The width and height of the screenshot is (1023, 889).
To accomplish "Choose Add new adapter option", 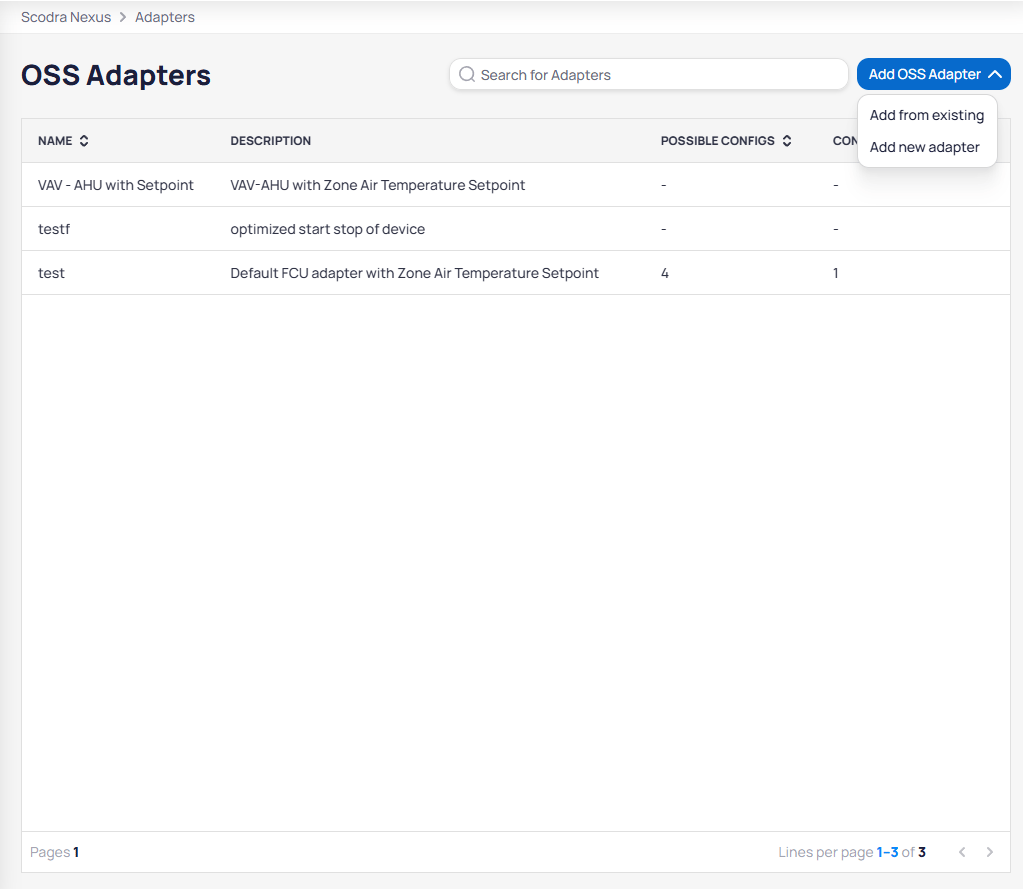I will (924, 147).
